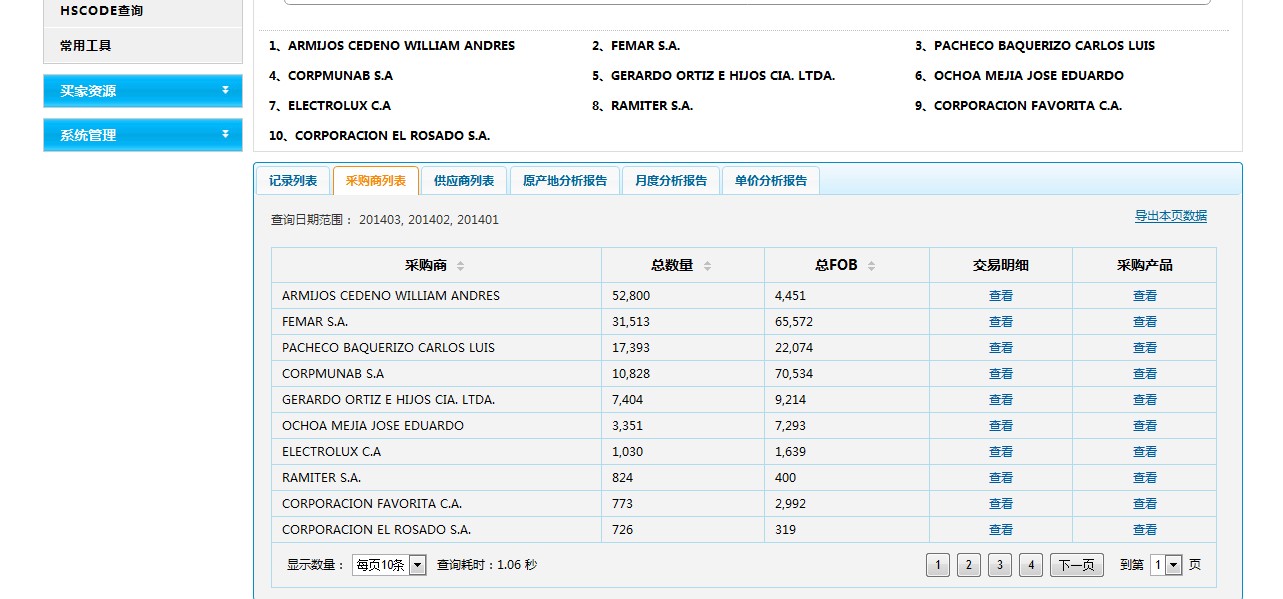The width and height of the screenshot is (1283, 599).
Task: View 交易明细 for ELECTROLUX C.A
Action: point(1001,452)
